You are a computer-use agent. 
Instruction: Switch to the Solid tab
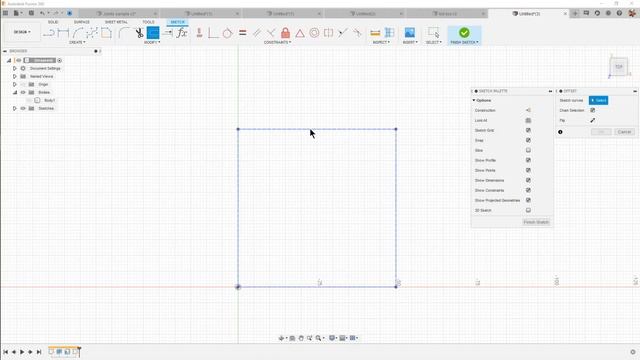53,22
